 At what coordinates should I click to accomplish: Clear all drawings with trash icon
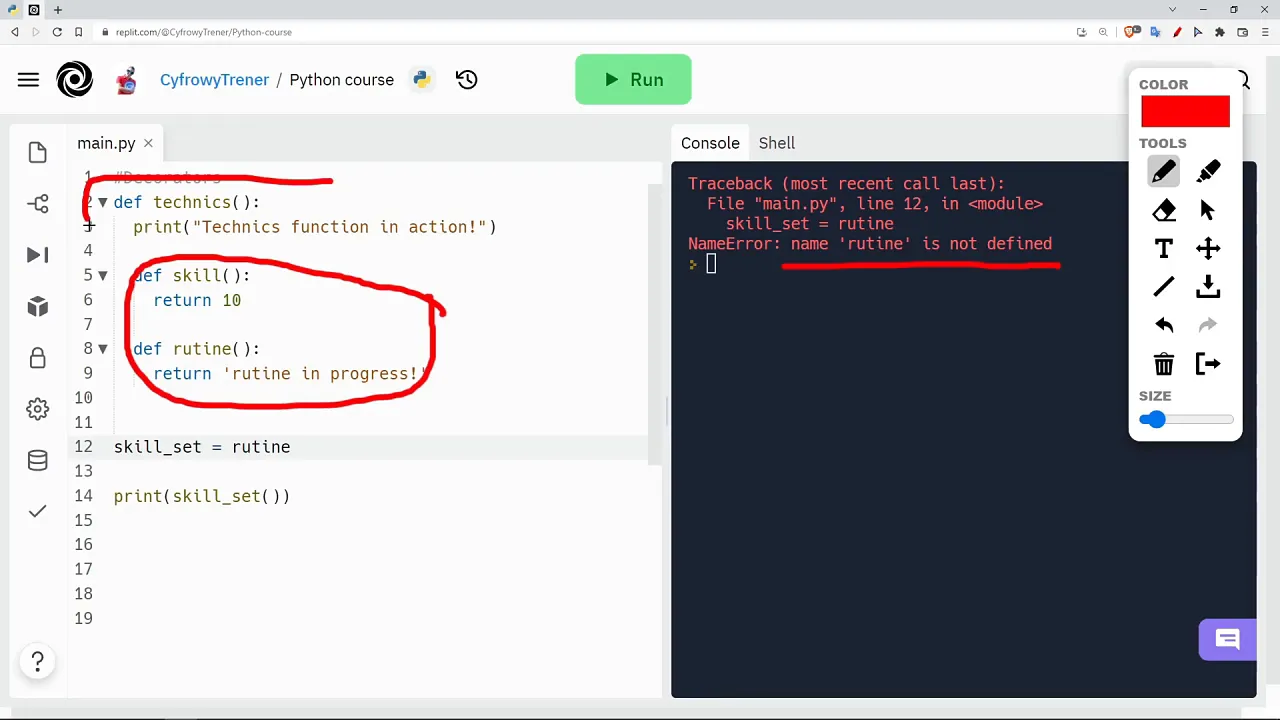(1163, 364)
